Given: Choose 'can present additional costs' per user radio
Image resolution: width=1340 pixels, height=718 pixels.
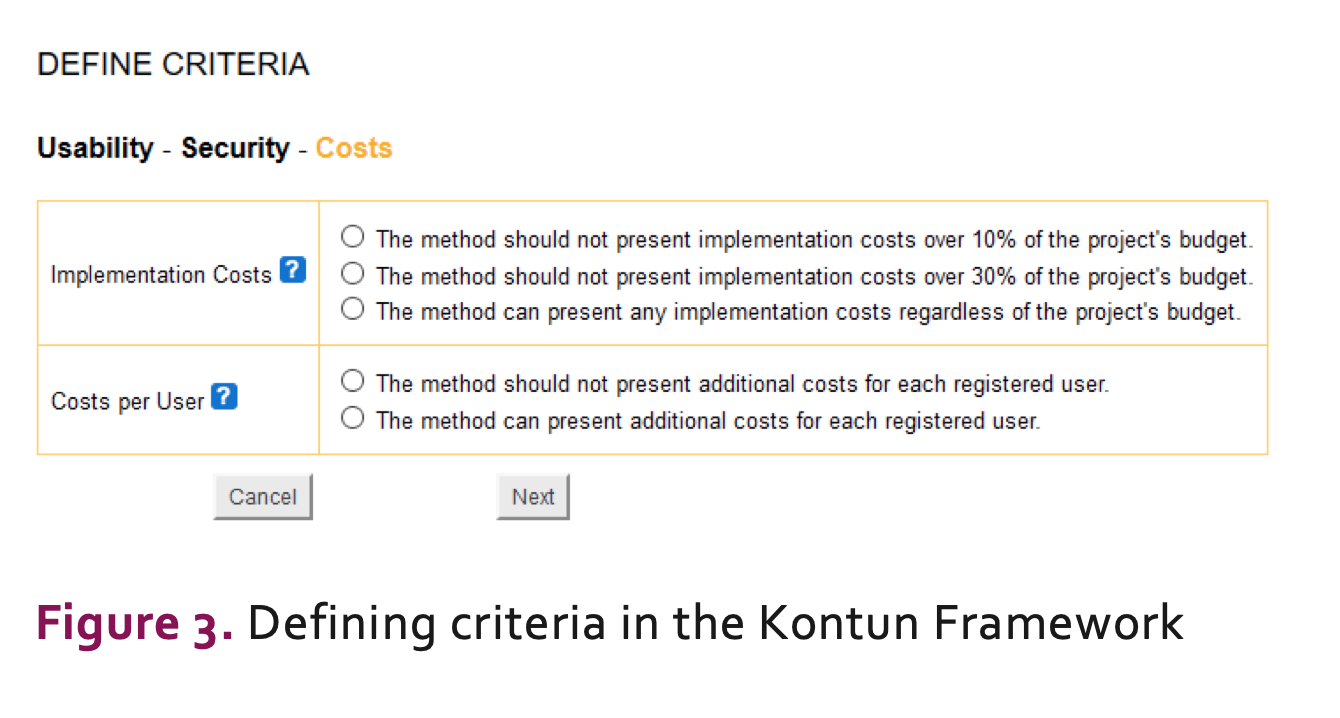Looking at the screenshot, I should 352,418.
